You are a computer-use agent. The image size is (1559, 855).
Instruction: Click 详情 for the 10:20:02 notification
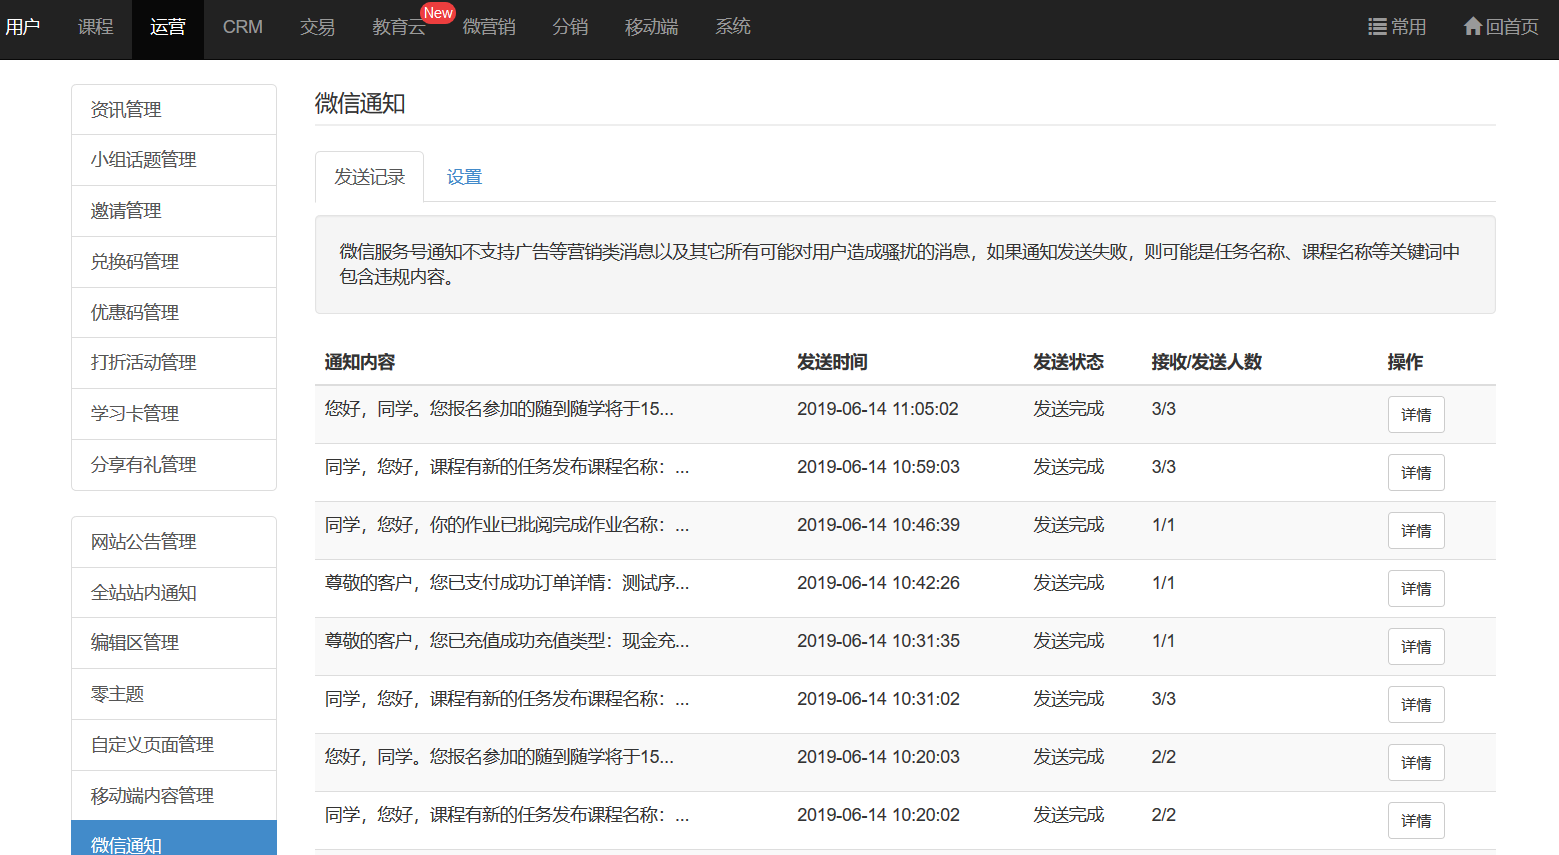[1415, 821]
